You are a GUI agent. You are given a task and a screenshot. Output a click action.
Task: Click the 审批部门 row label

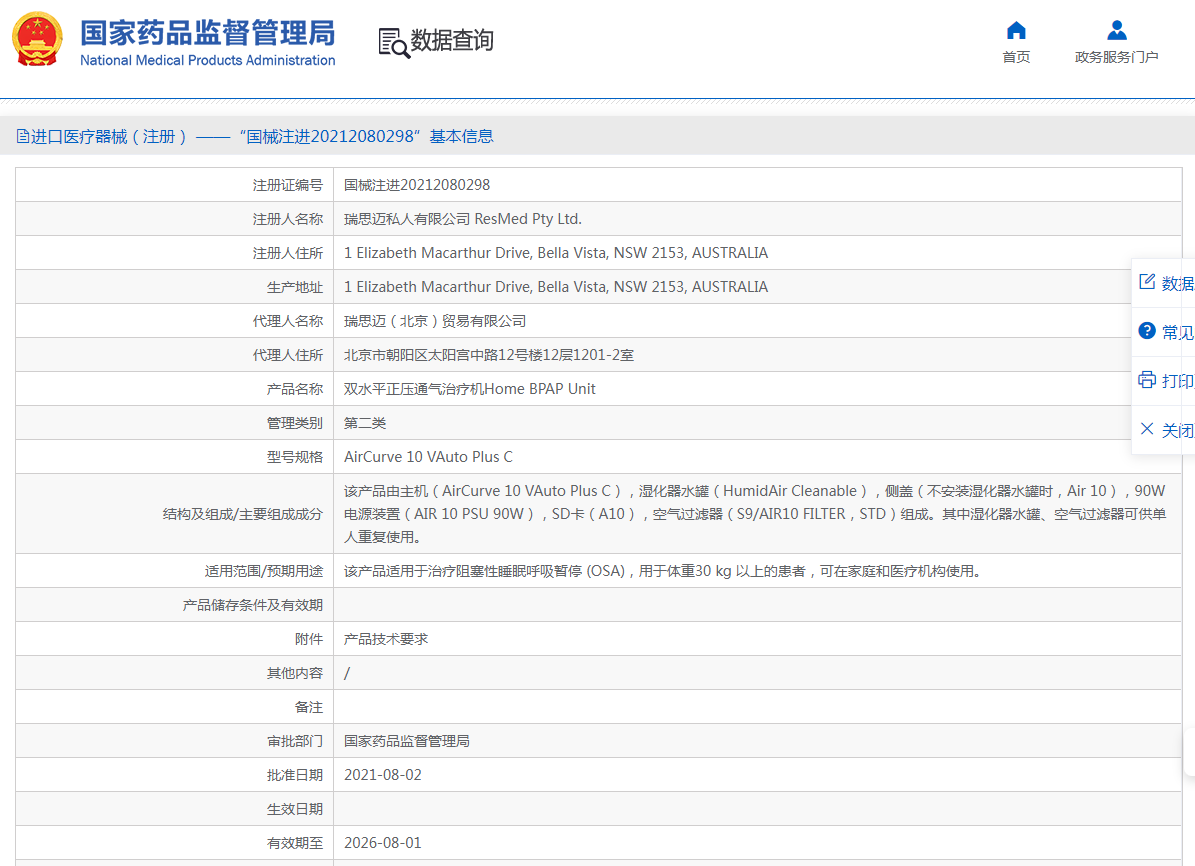pos(294,741)
